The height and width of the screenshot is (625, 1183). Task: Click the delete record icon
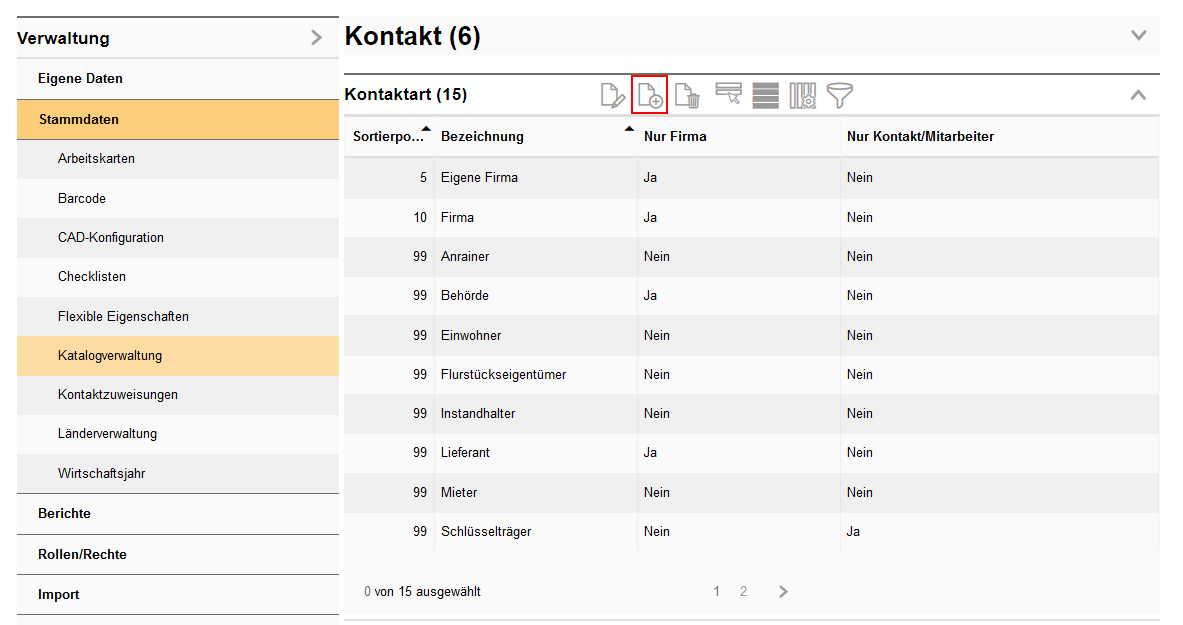pyautogui.click(x=686, y=94)
